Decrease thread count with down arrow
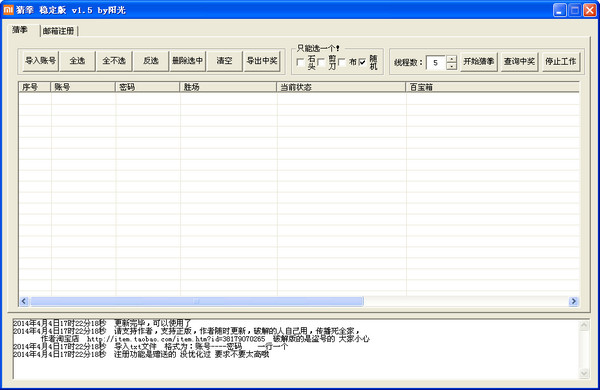Image resolution: width=600 pixels, height=390 pixels. [x=452, y=66]
